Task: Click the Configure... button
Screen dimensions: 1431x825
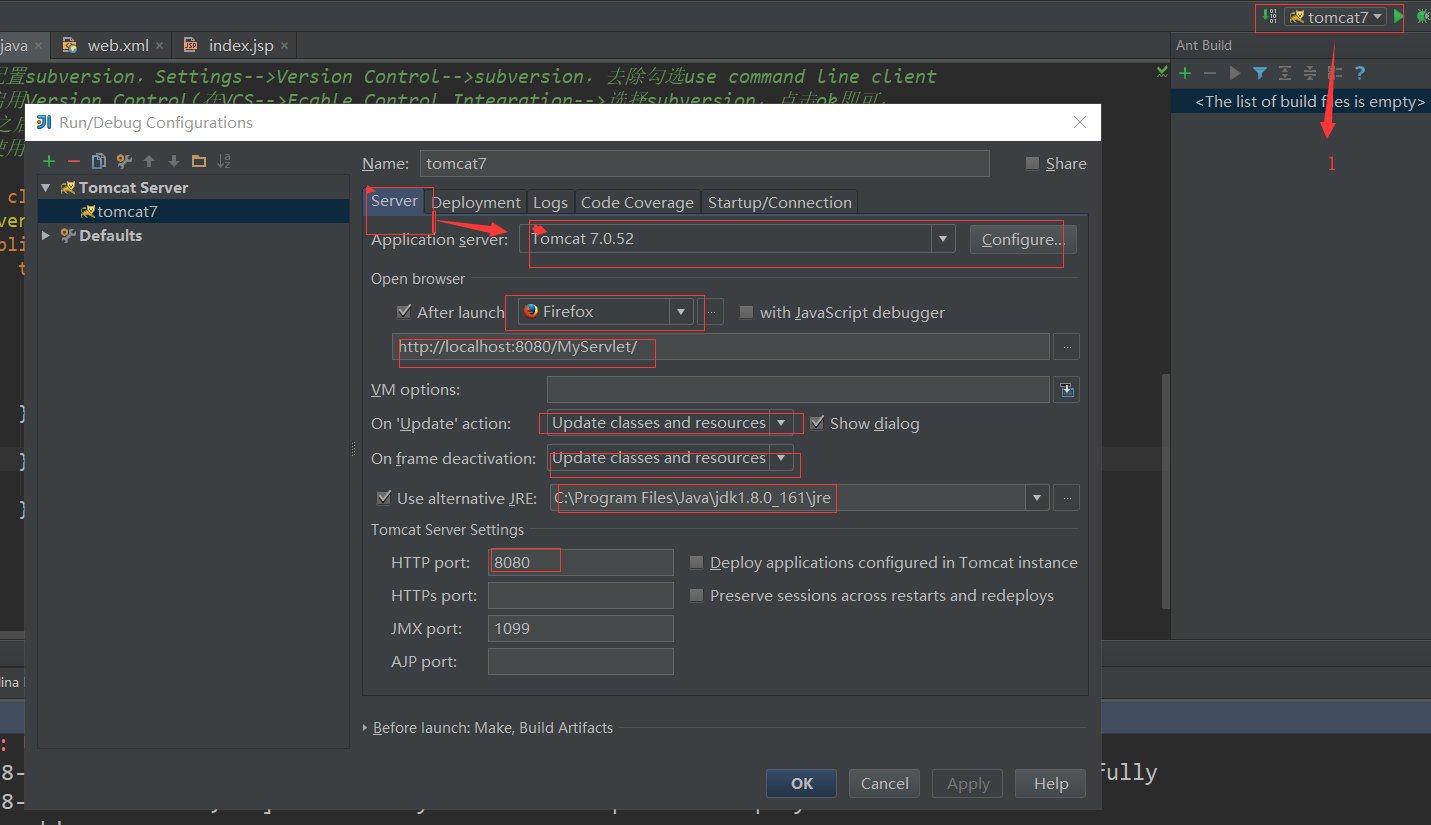Action: click(x=1023, y=239)
